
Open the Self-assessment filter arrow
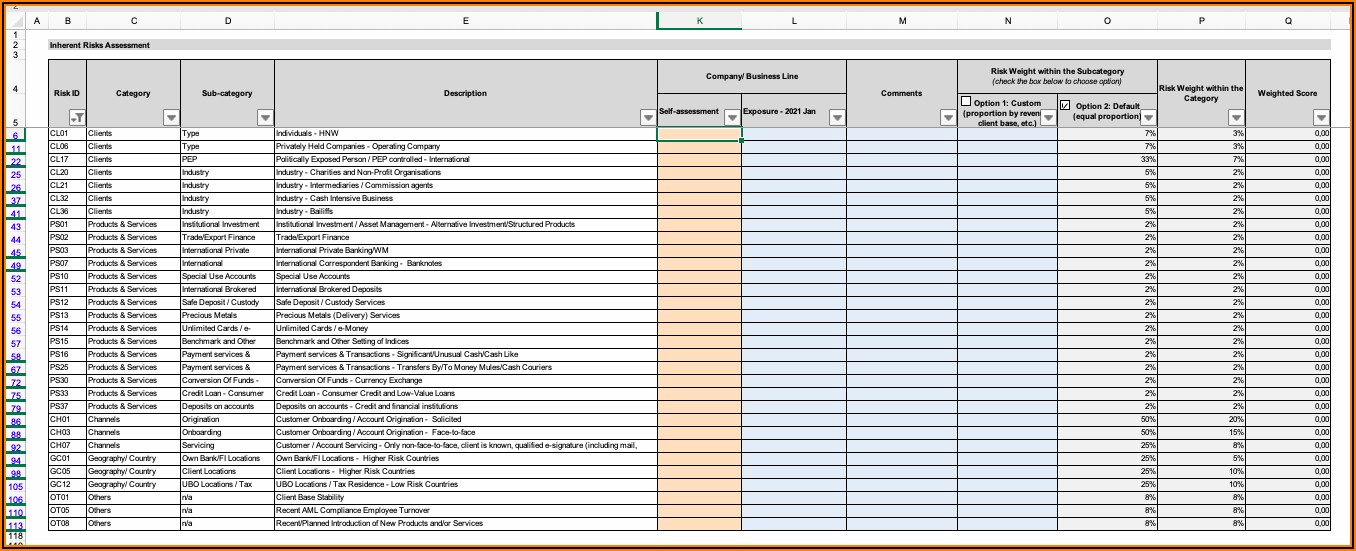coord(732,118)
